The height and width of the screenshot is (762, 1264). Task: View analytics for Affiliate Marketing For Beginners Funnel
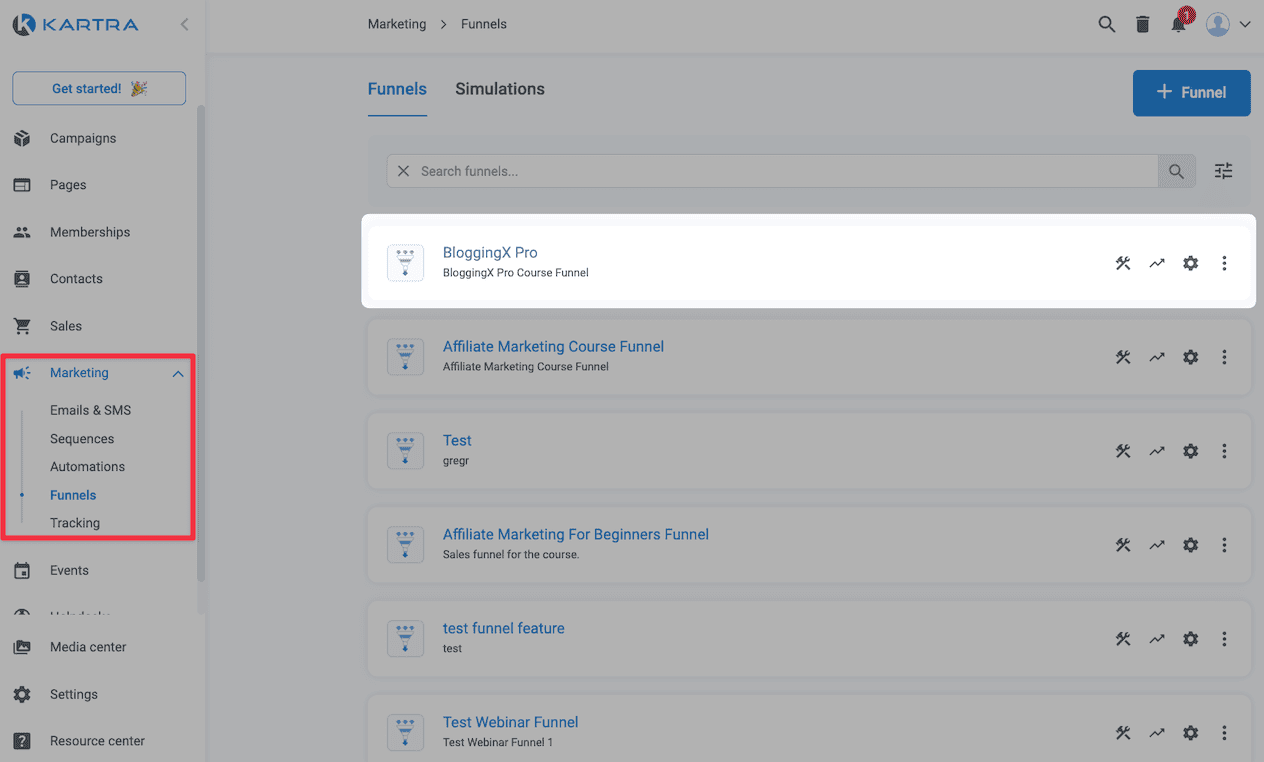[x=1157, y=545]
